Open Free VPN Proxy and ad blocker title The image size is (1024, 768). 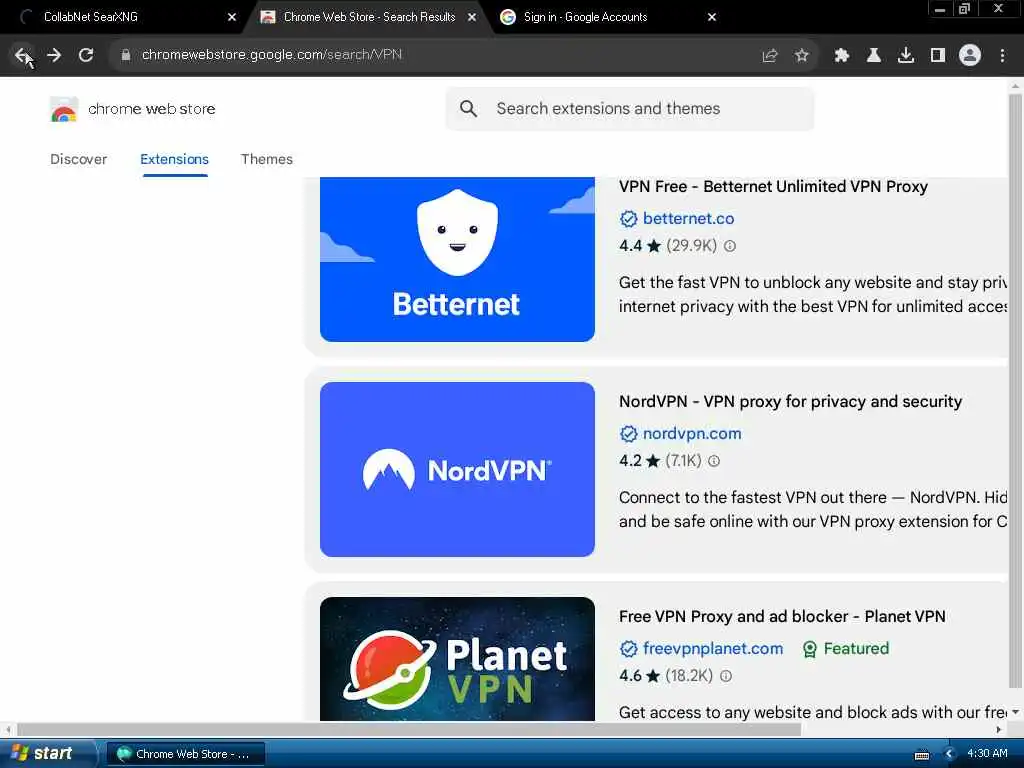pos(782,616)
